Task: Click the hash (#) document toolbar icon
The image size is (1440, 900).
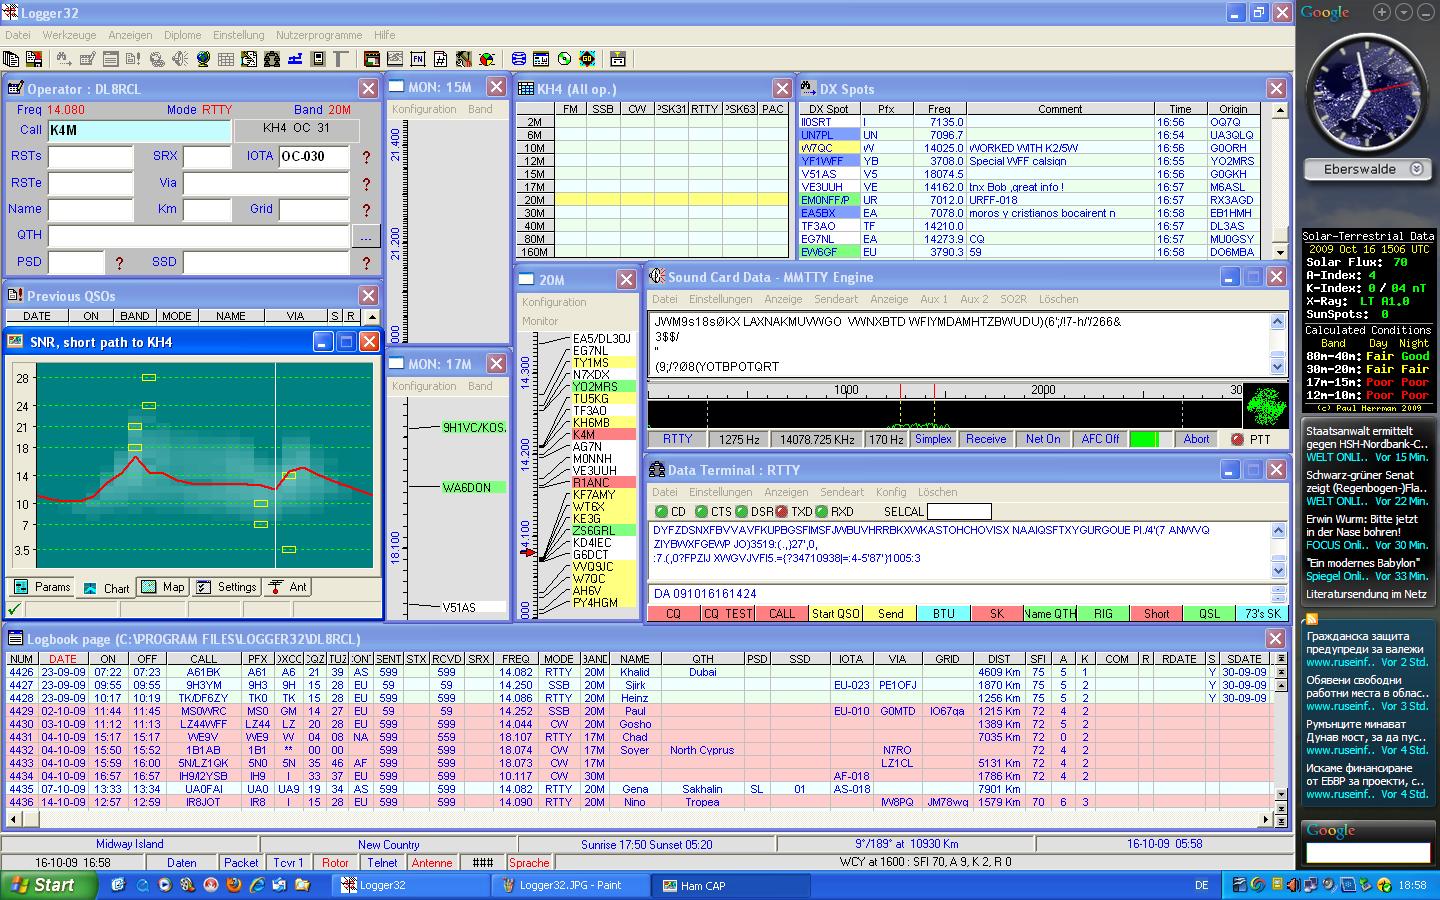Action: click(x=441, y=59)
